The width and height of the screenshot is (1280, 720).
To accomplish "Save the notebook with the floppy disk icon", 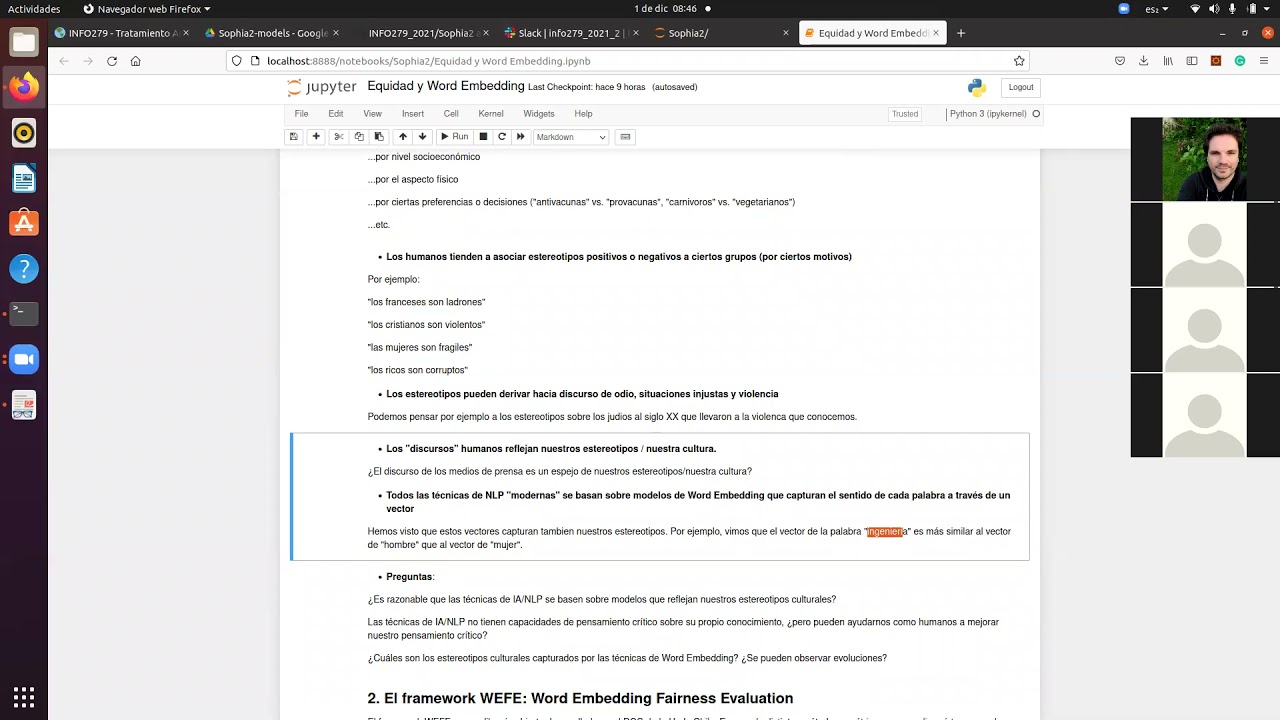I will point(293,137).
